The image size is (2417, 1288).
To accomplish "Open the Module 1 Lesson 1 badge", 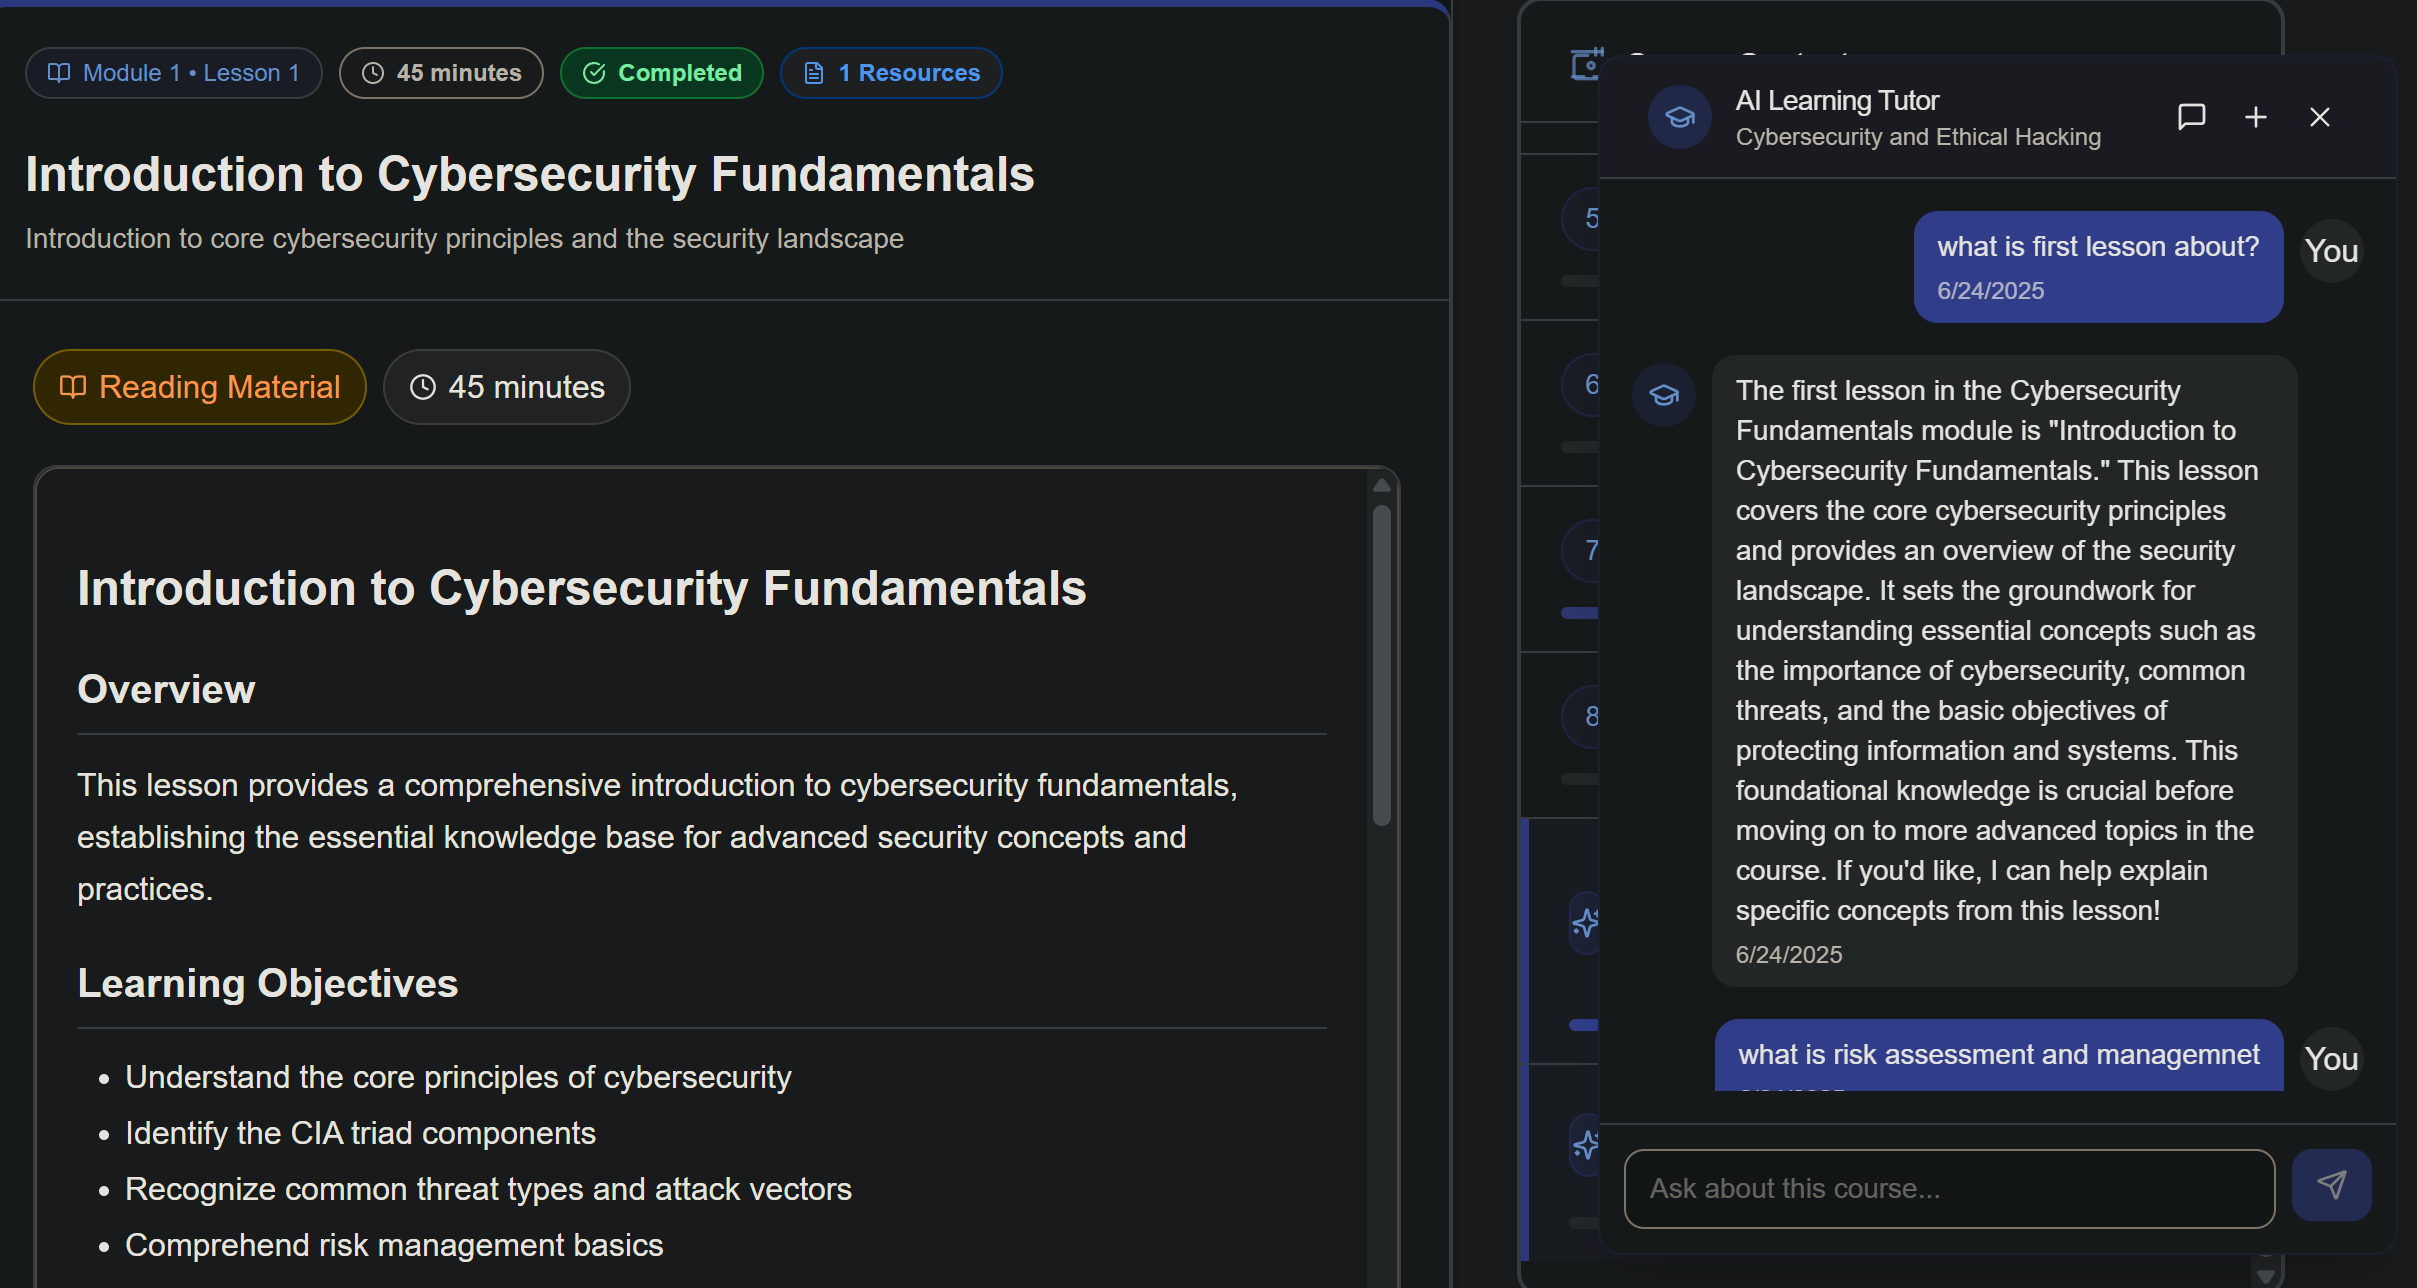I will (x=174, y=73).
